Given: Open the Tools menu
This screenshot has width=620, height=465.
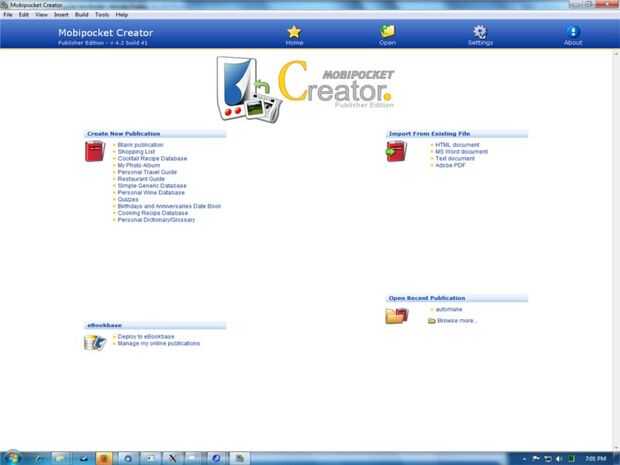Looking at the screenshot, I should 102,15.
